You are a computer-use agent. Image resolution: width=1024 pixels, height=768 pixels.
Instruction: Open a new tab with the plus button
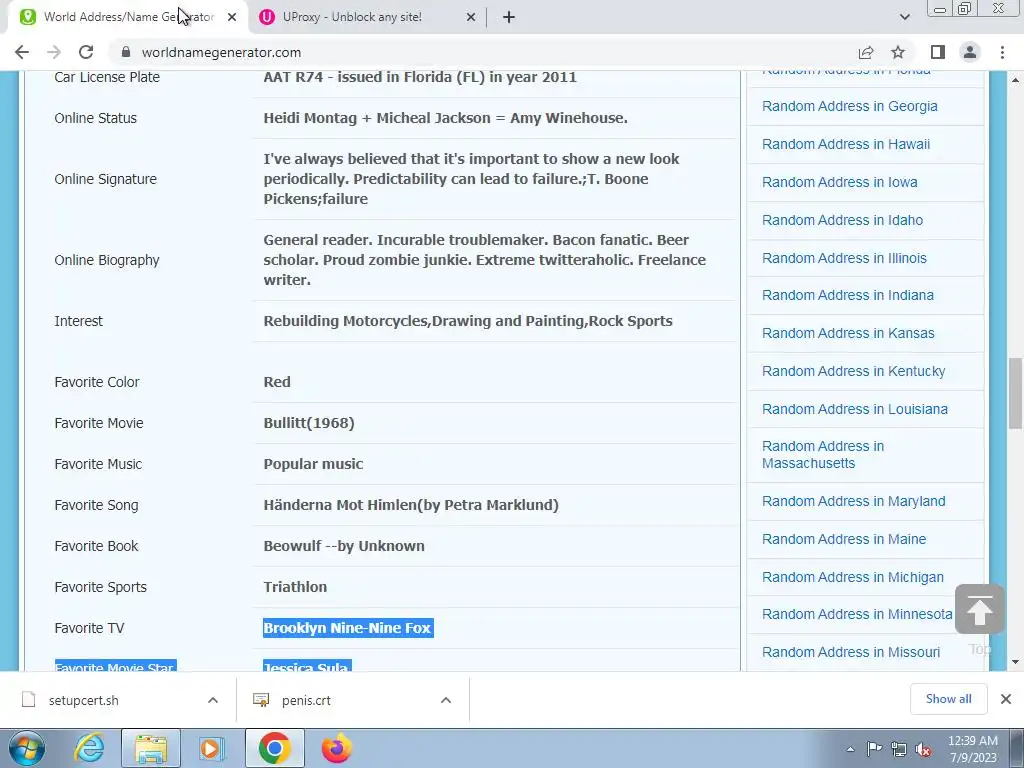(509, 17)
